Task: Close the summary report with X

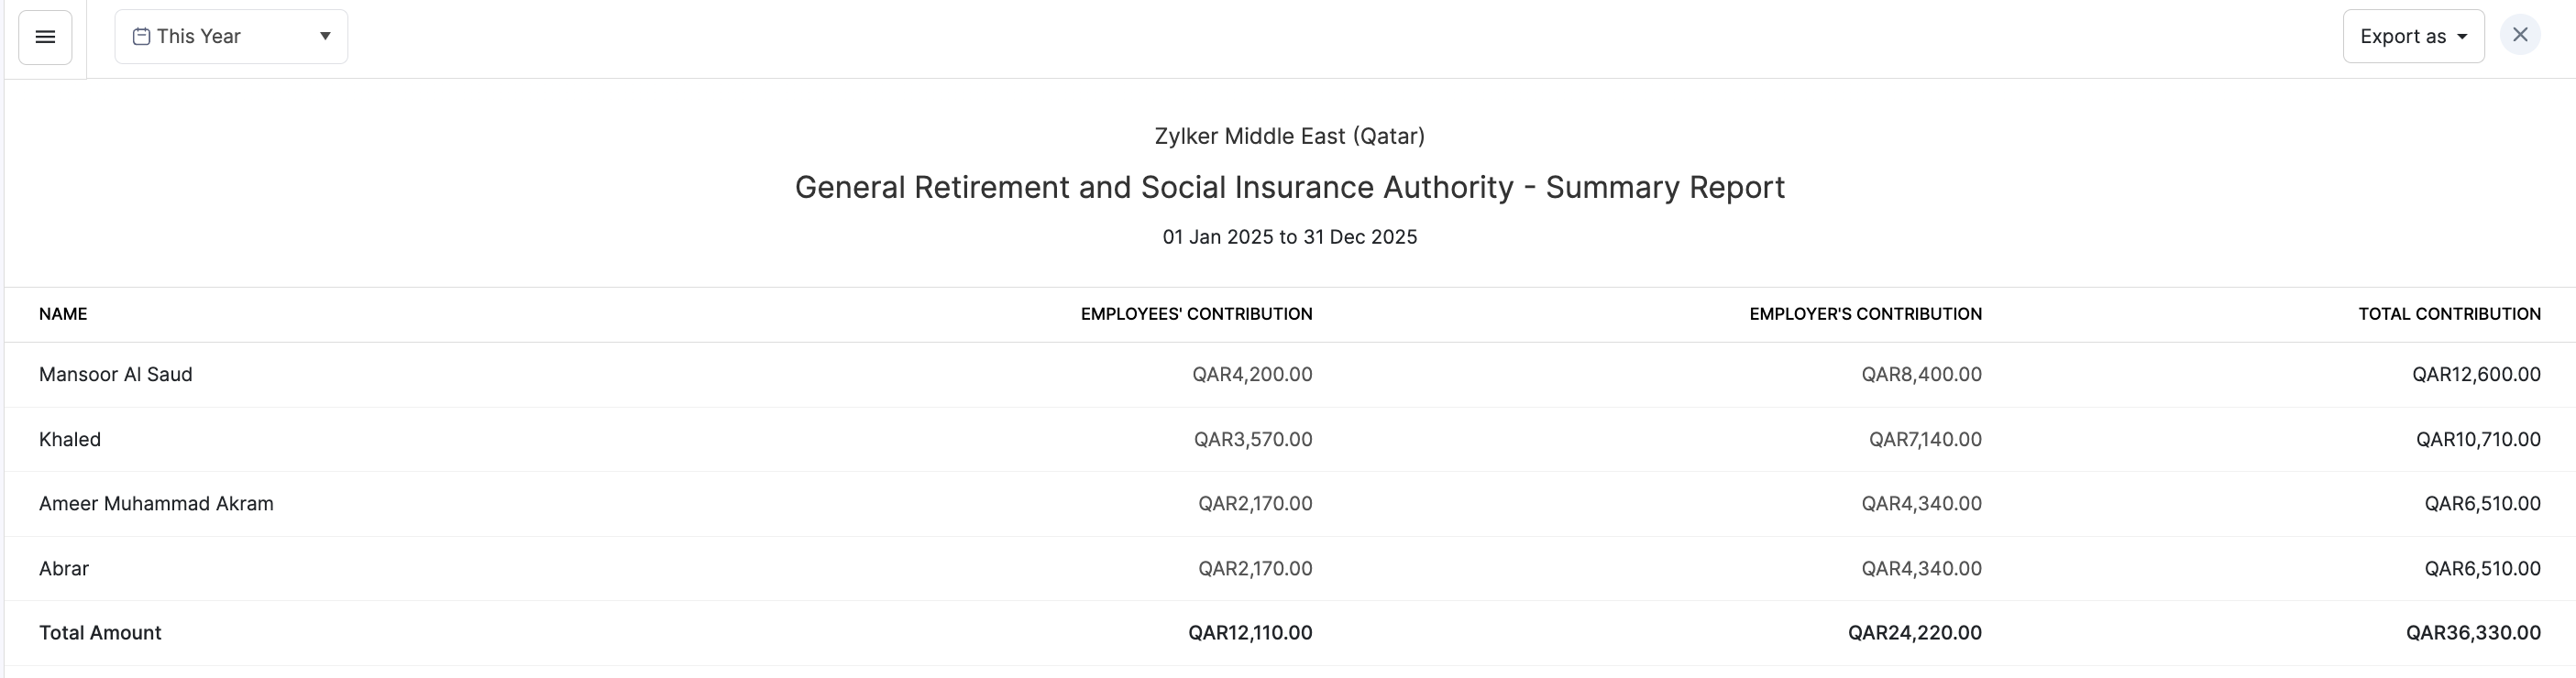Action: 2520,35
